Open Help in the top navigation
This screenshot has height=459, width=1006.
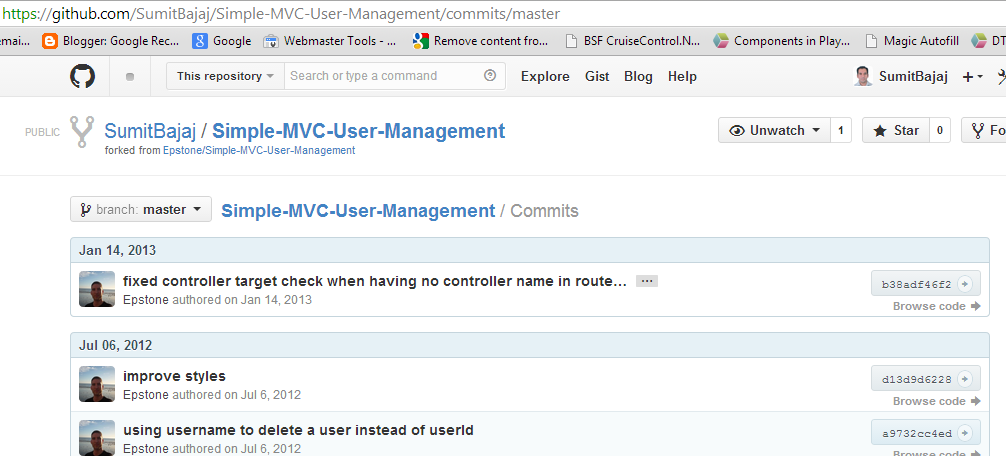point(682,76)
